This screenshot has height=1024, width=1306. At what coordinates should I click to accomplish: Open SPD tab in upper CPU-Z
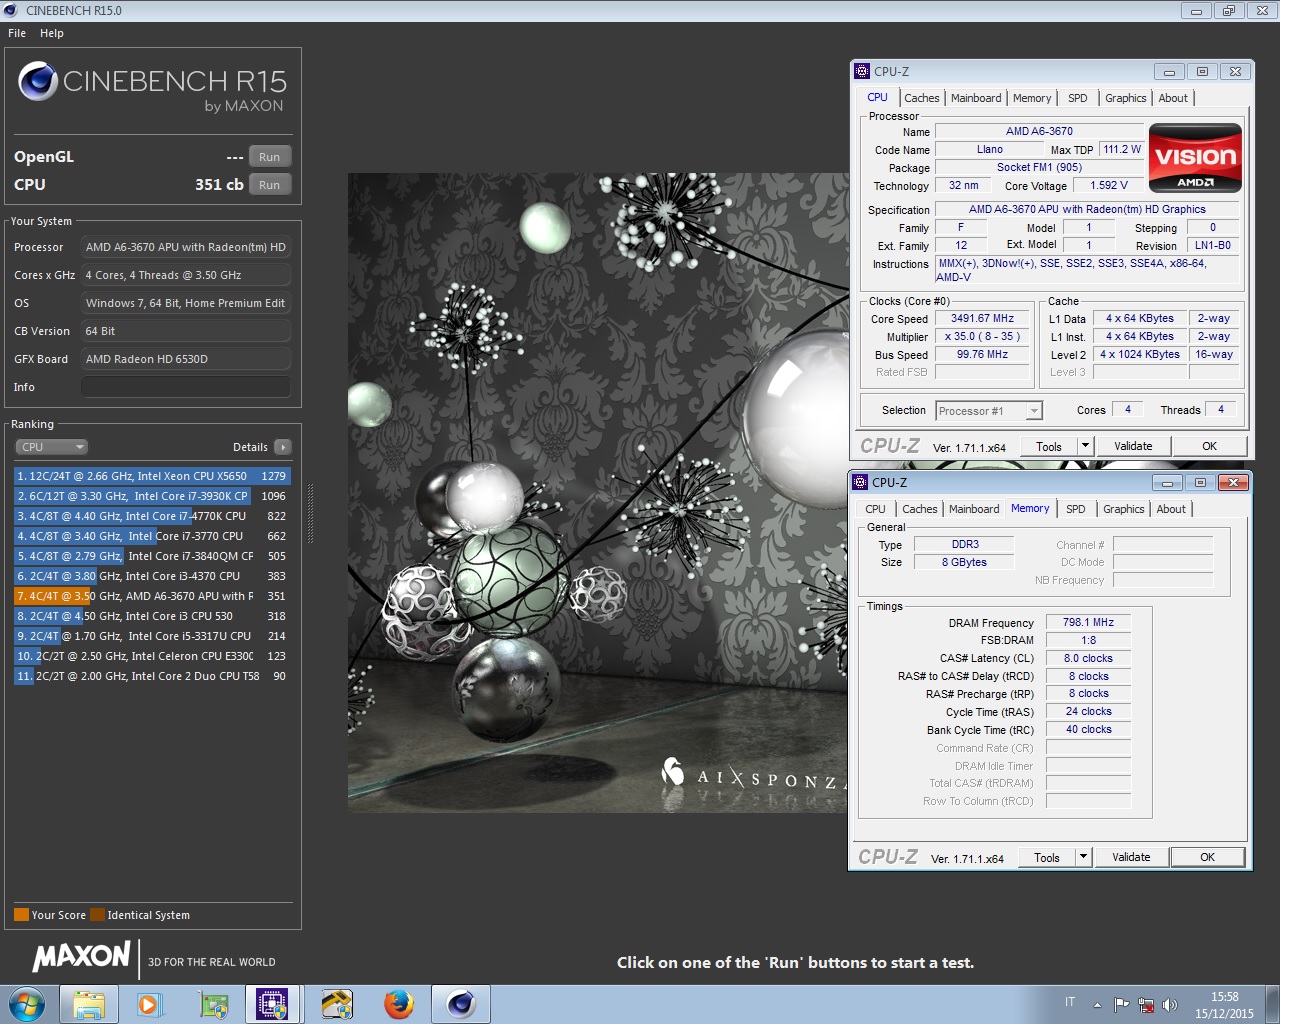pos(1077,98)
